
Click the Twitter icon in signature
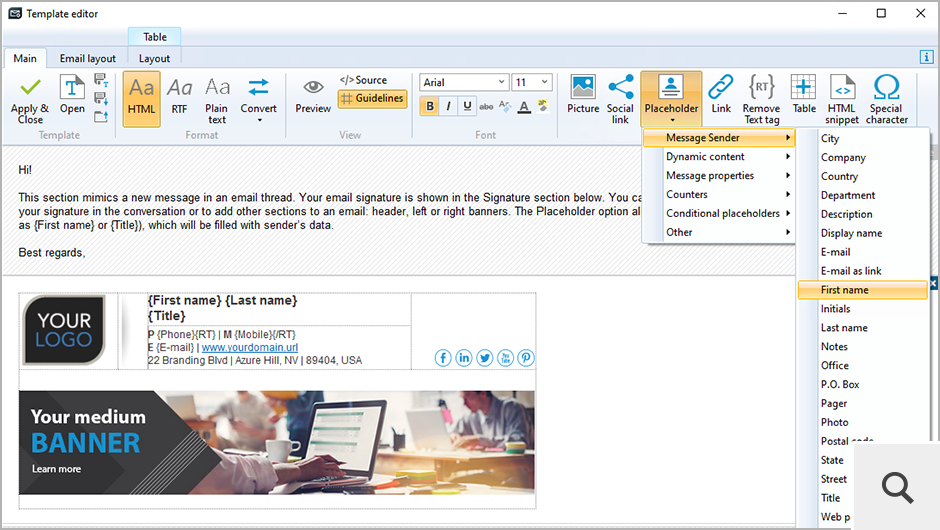[x=484, y=358]
